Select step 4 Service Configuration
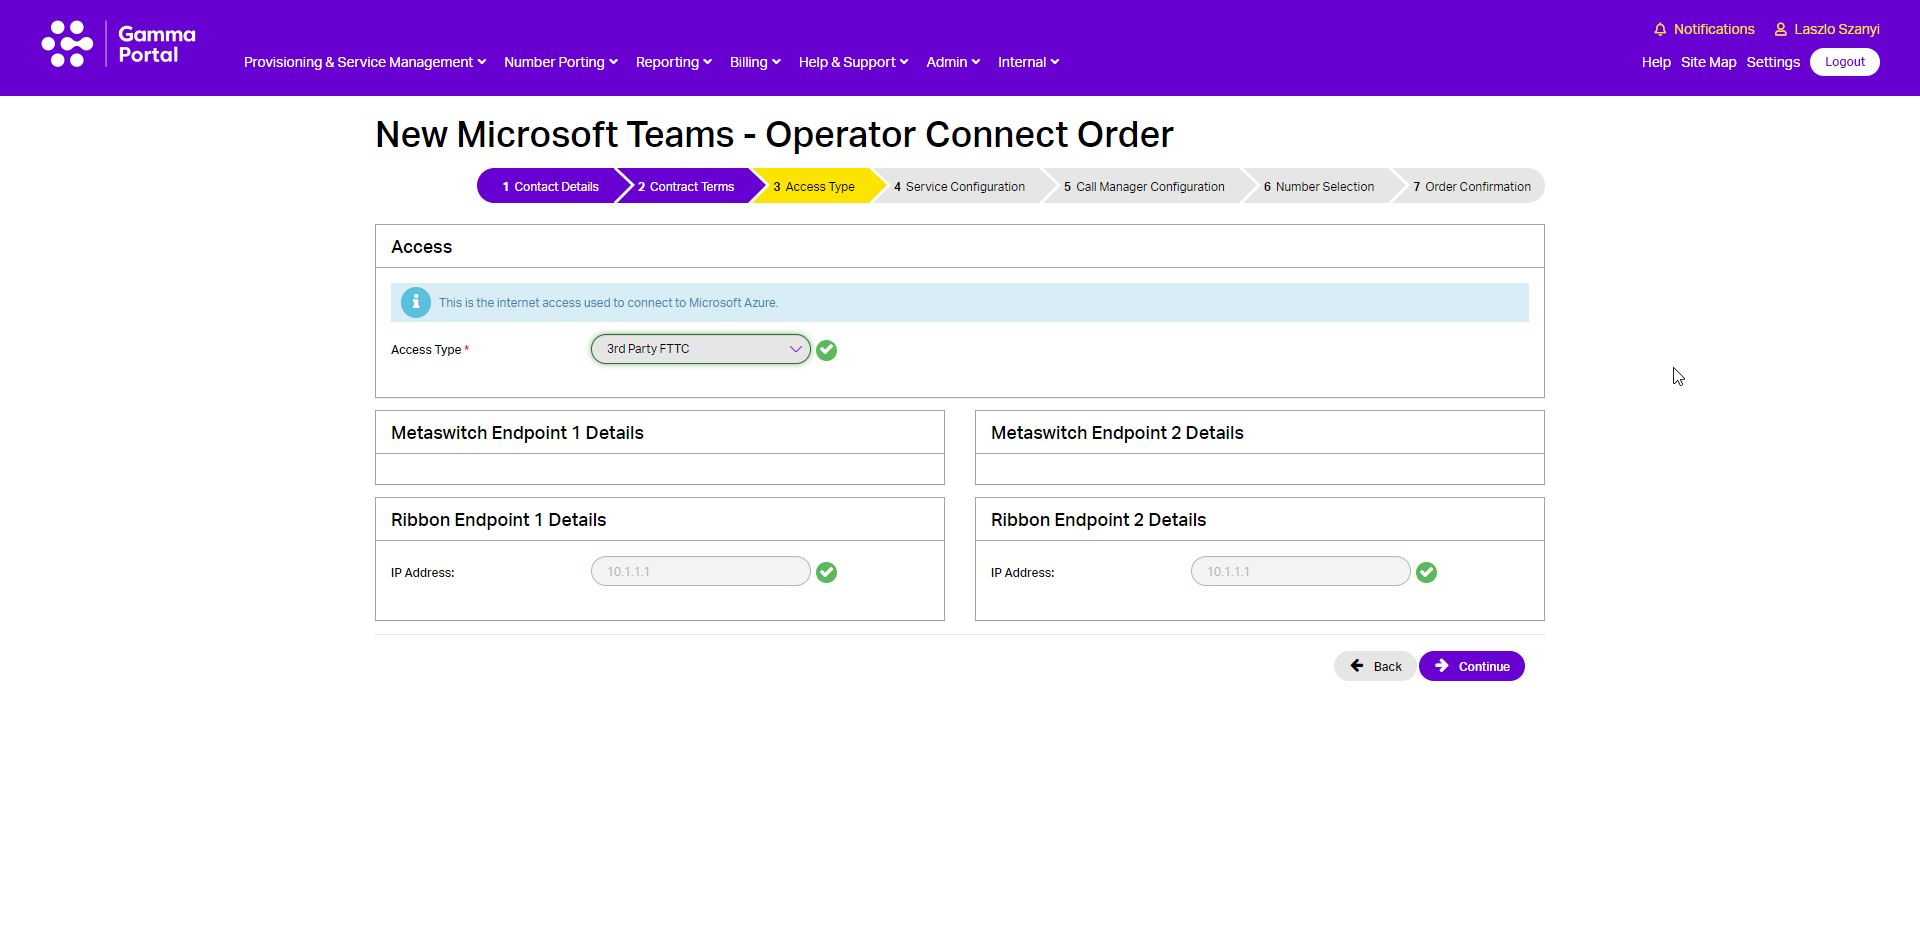 (960, 187)
